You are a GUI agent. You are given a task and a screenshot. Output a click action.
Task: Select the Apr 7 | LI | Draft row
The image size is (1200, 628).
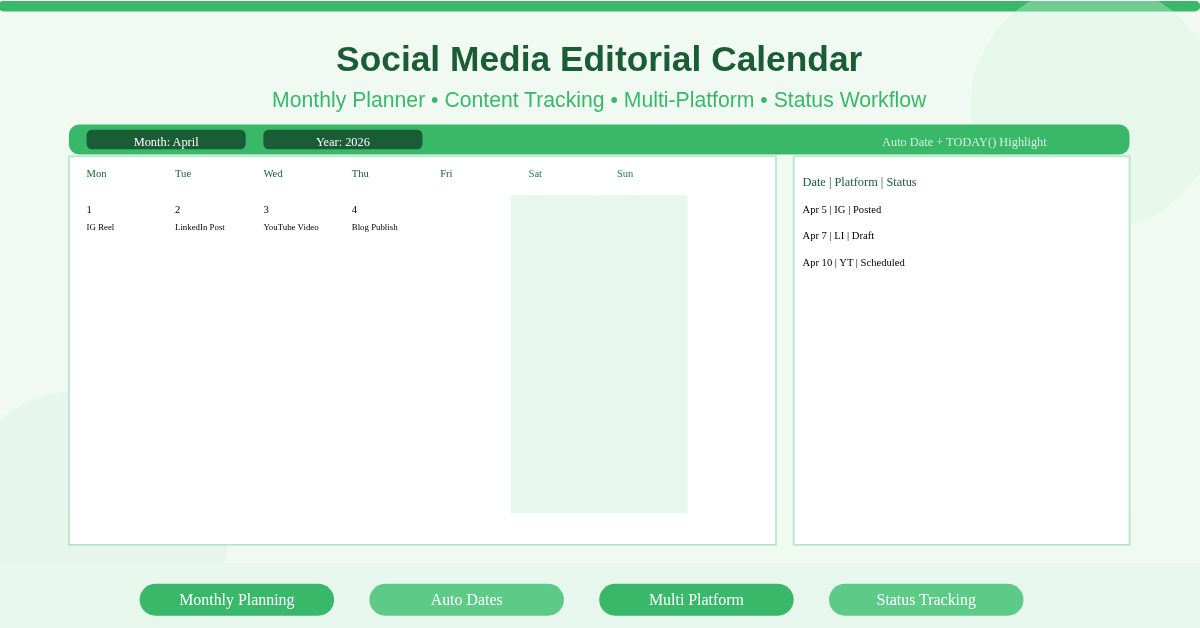(x=838, y=236)
